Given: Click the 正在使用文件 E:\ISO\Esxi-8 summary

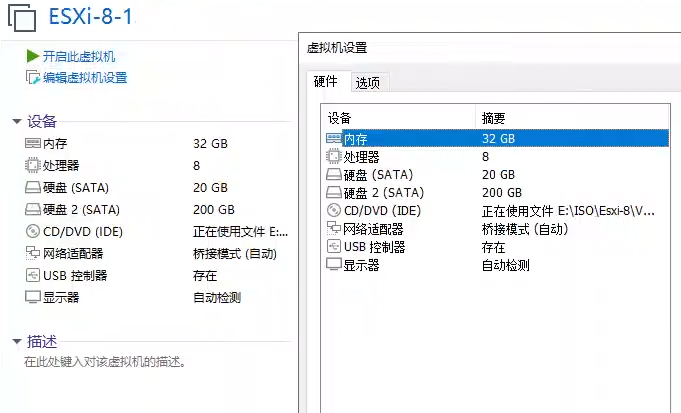Looking at the screenshot, I should click(568, 211).
